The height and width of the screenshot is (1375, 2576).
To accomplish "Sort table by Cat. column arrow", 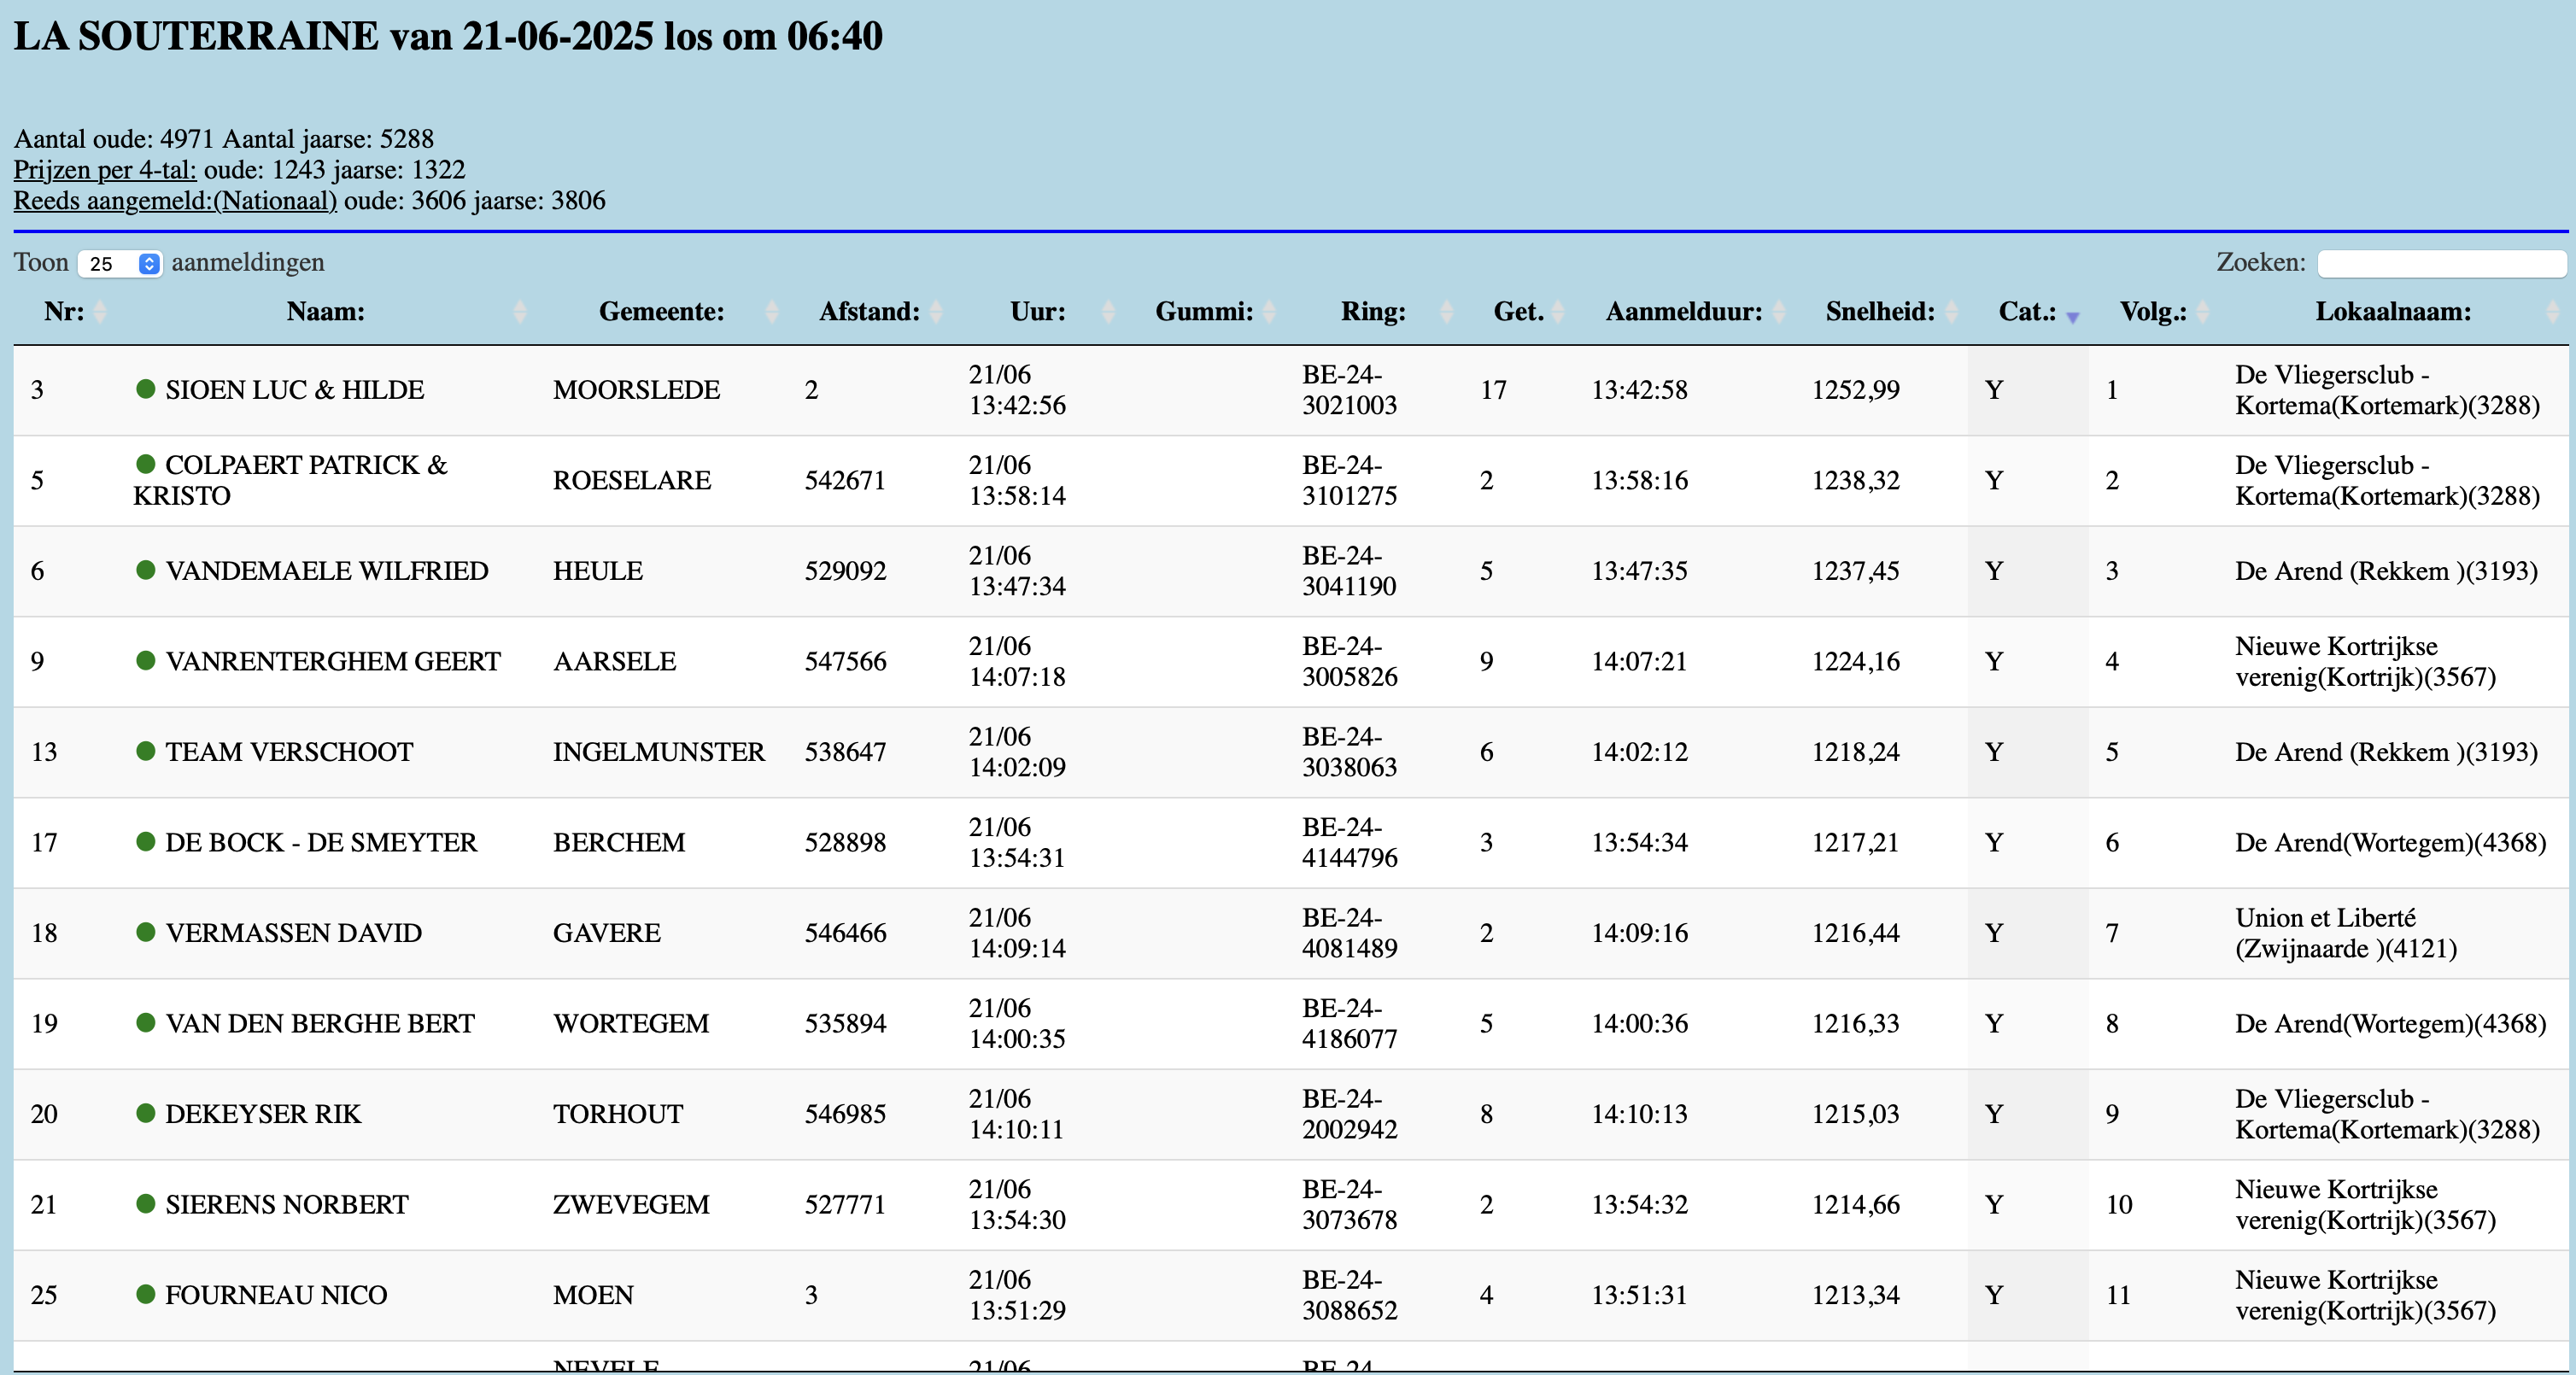I will [x=2073, y=316].
